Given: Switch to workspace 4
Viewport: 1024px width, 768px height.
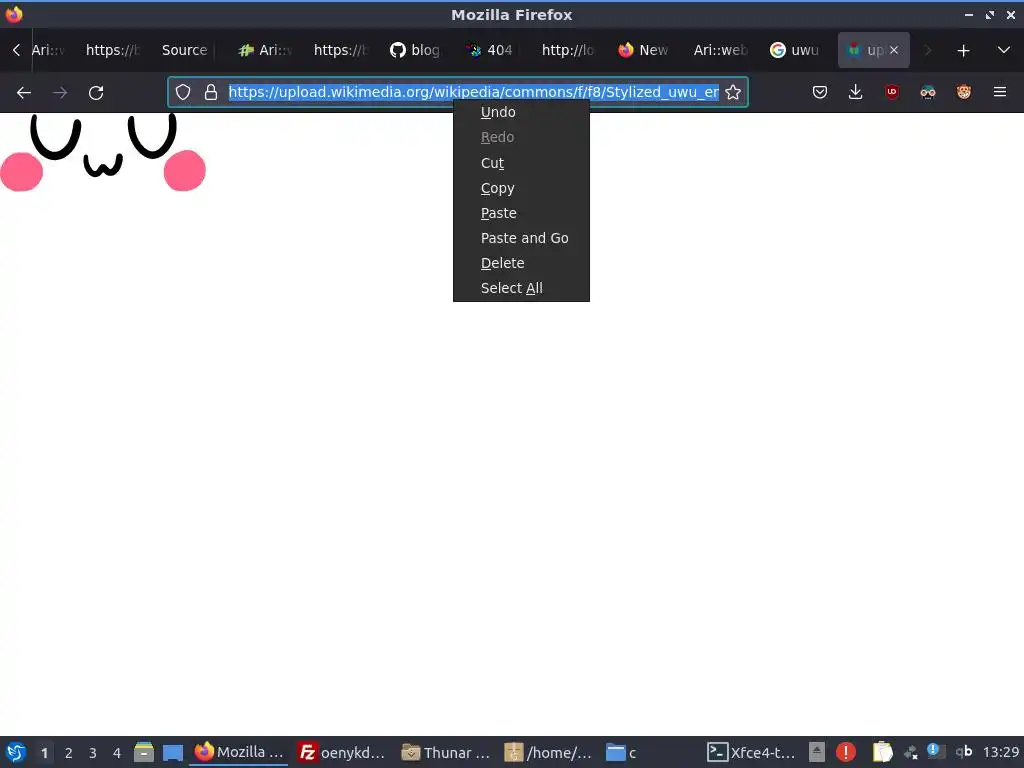Looking at the screenshot, I should click(x=117, y=753).
